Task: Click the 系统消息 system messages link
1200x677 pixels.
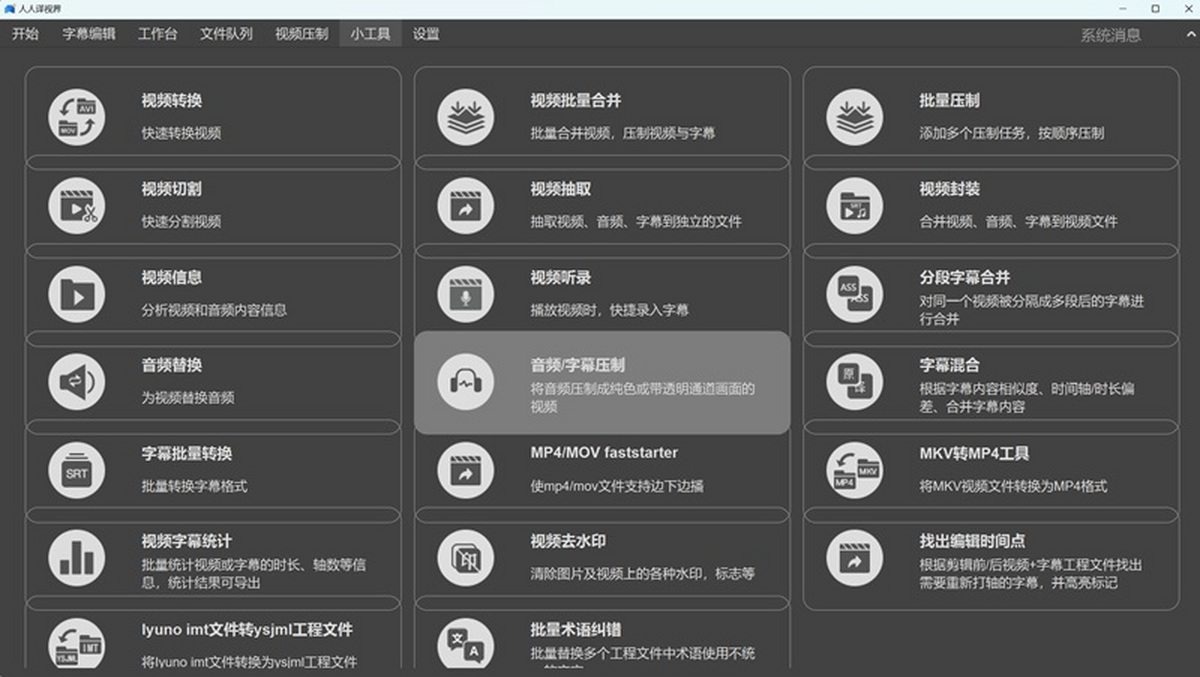Action: click(x=1110, y=35)
